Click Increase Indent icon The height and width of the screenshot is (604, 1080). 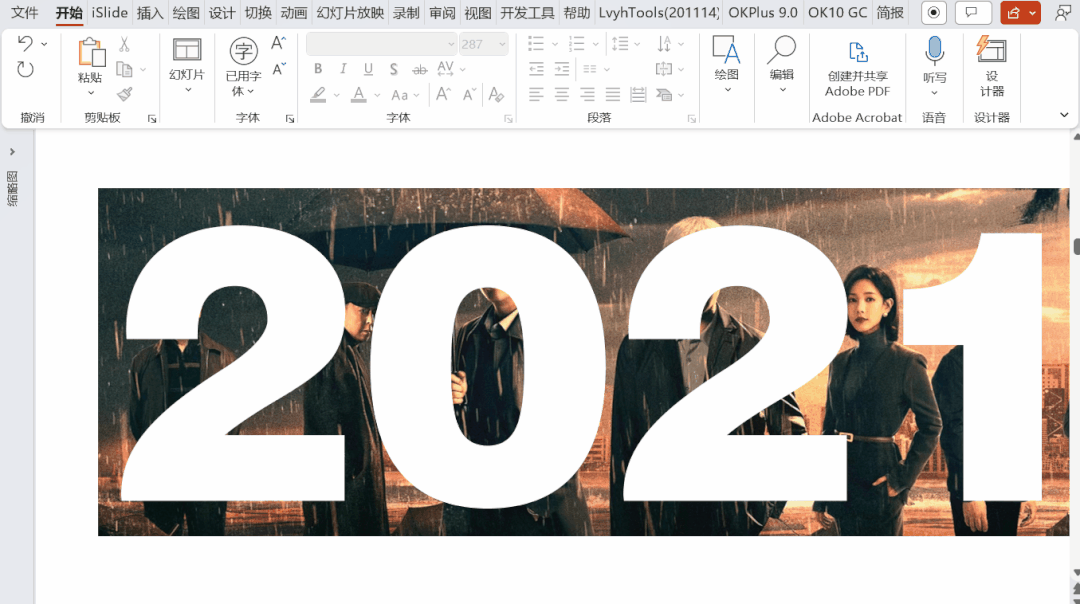click(561, 69)
